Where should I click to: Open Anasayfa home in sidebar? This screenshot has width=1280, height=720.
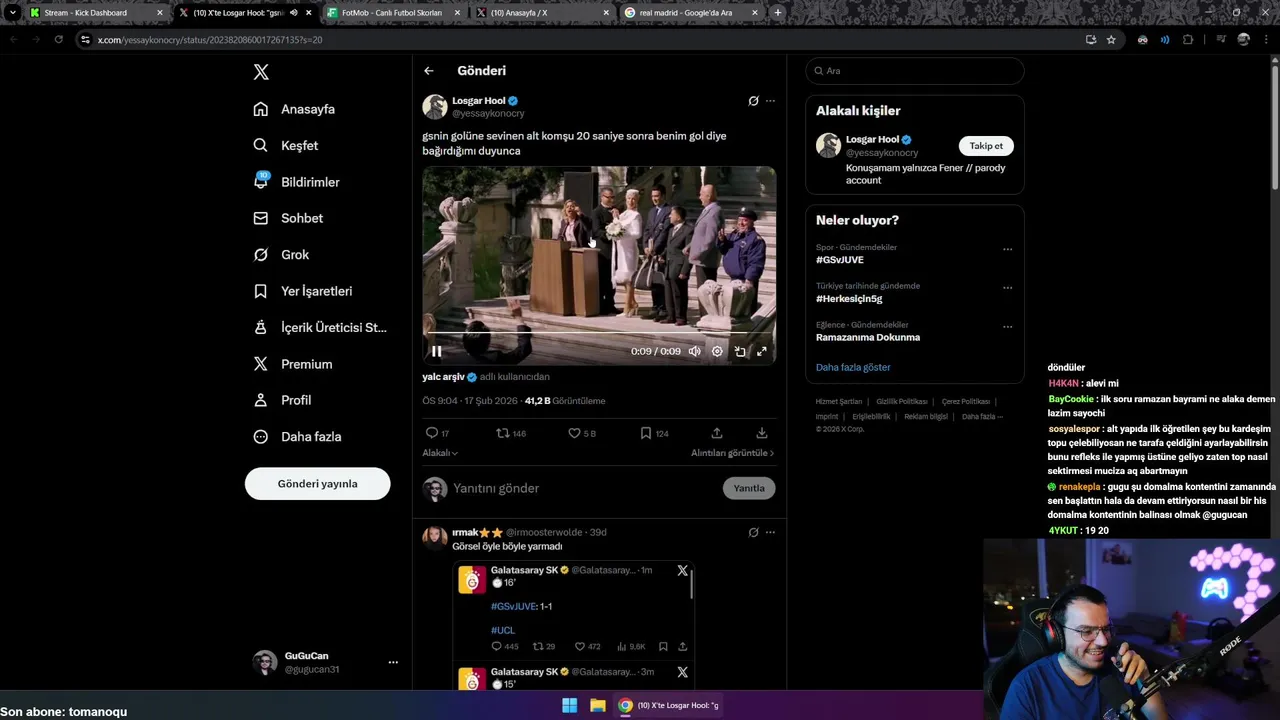pyautogui.click(x=294, y=109)
